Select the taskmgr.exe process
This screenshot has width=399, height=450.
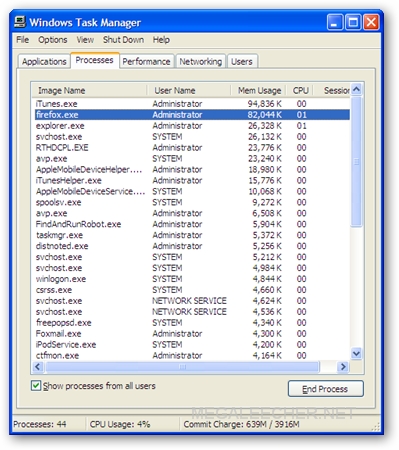(191, 235)
